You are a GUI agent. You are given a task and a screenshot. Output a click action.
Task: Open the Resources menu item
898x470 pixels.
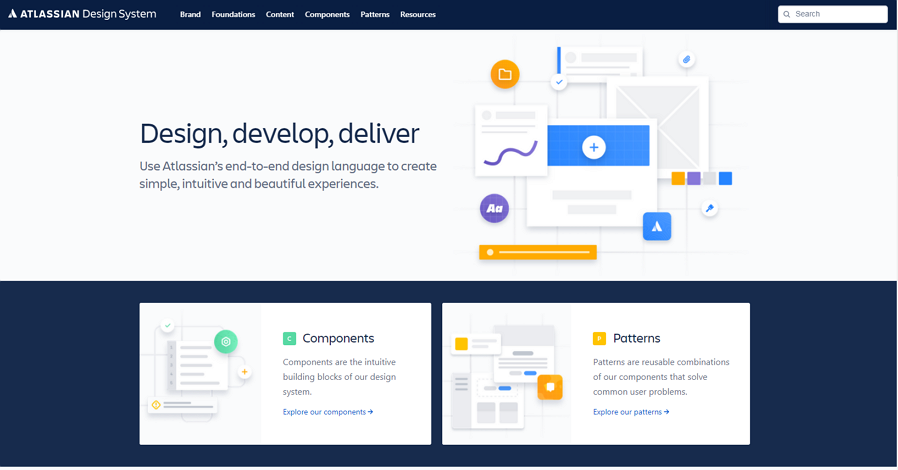coord(418,14)
